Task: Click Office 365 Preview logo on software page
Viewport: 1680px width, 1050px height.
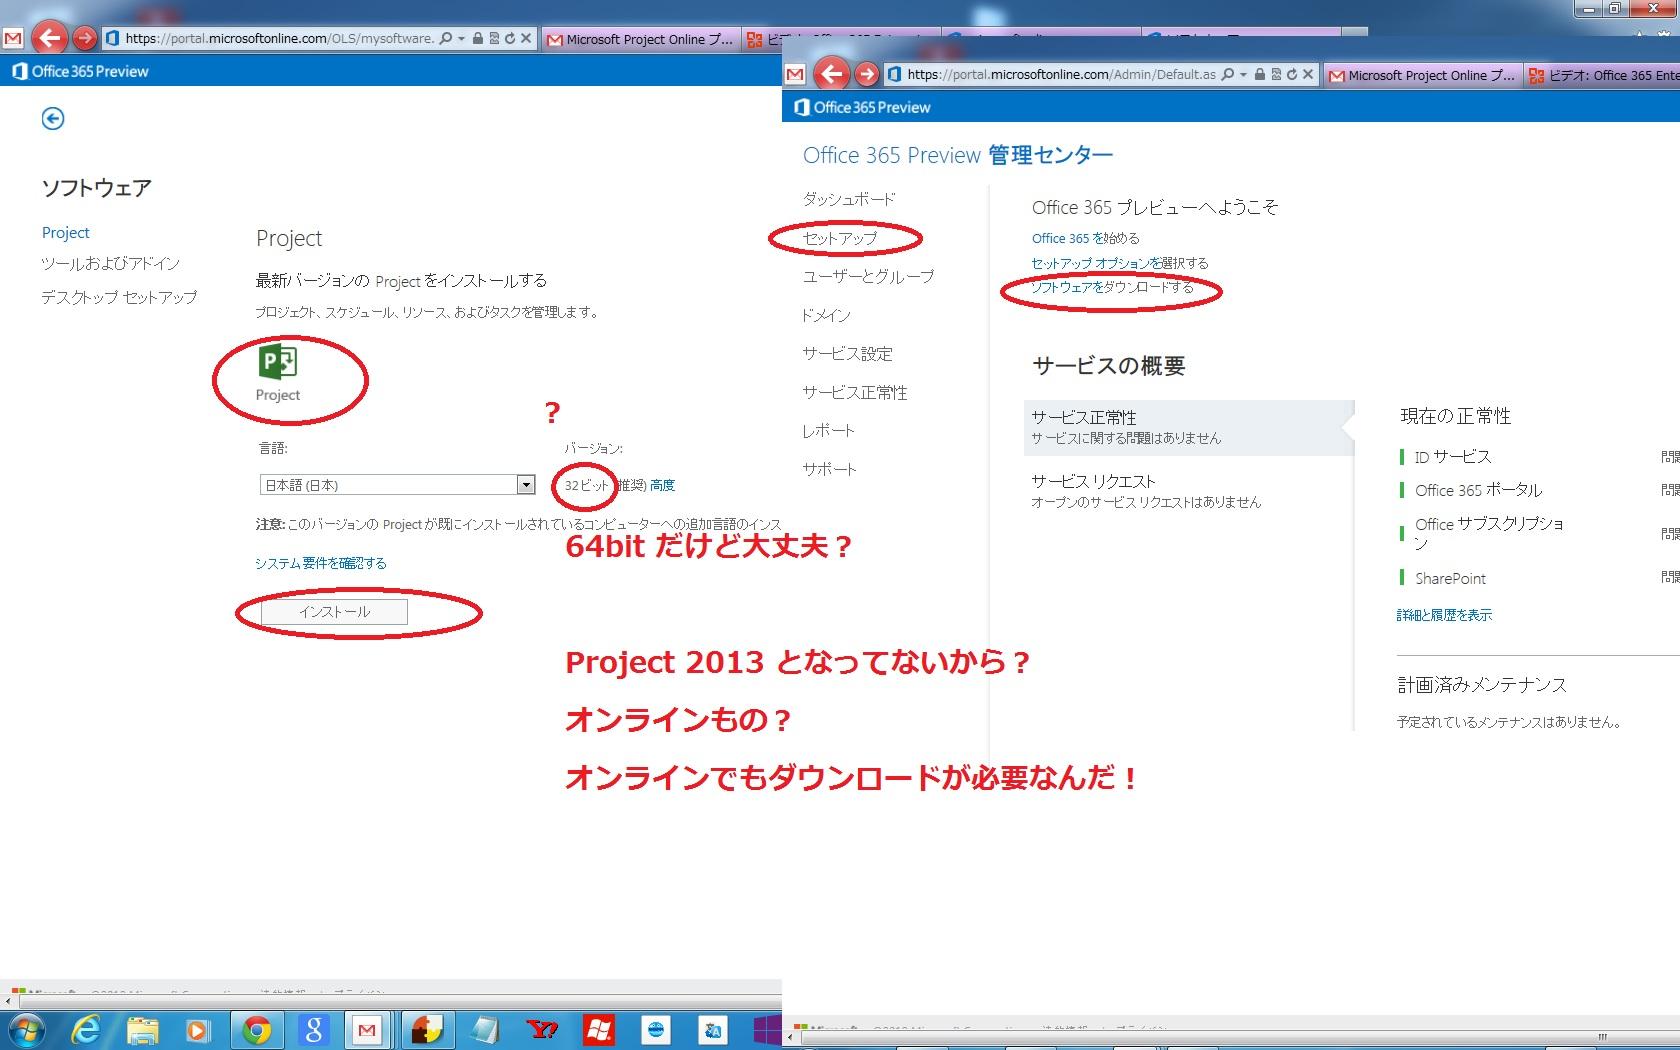Action: click(x=80, y=71)
